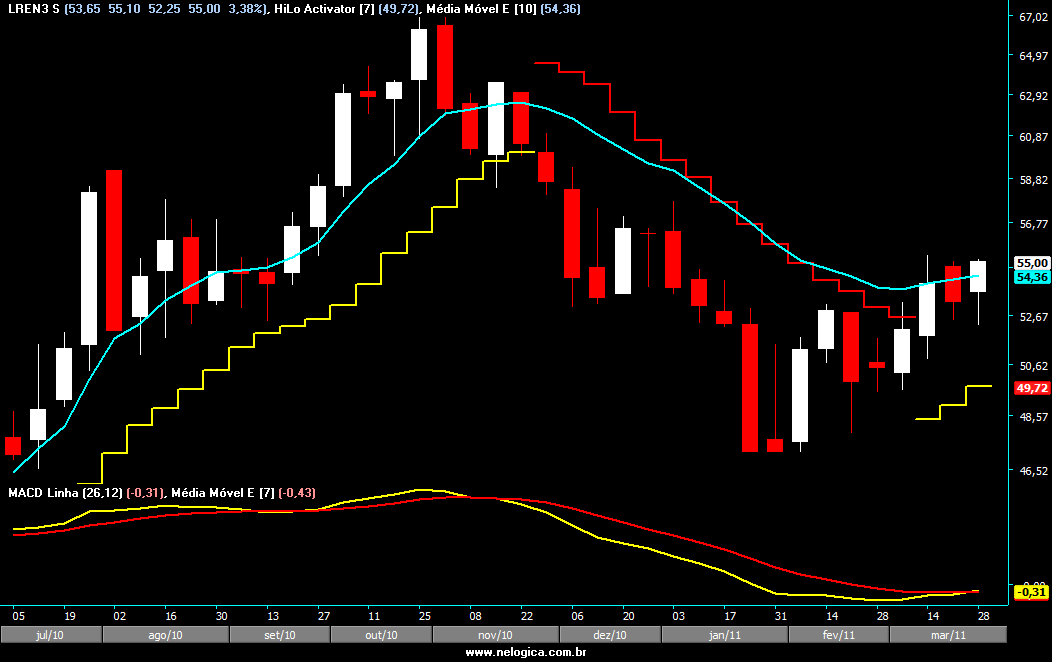1052x662 pixels.
Task: Click the 52,67 price axis label
Action: [1033, 317]
